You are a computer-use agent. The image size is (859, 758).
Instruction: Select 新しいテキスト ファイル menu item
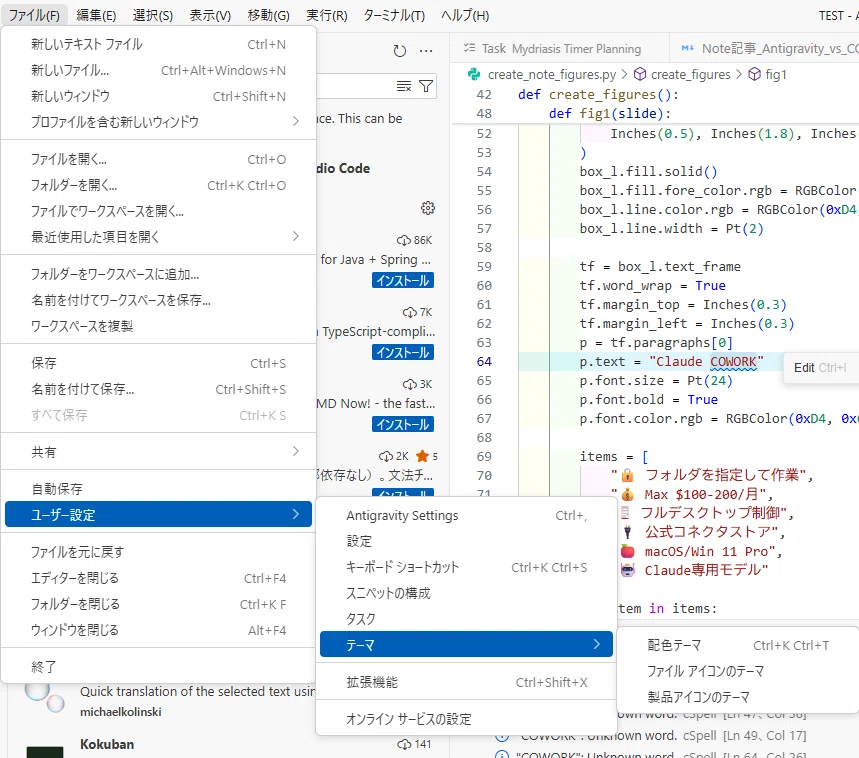[x=158, y=44]
